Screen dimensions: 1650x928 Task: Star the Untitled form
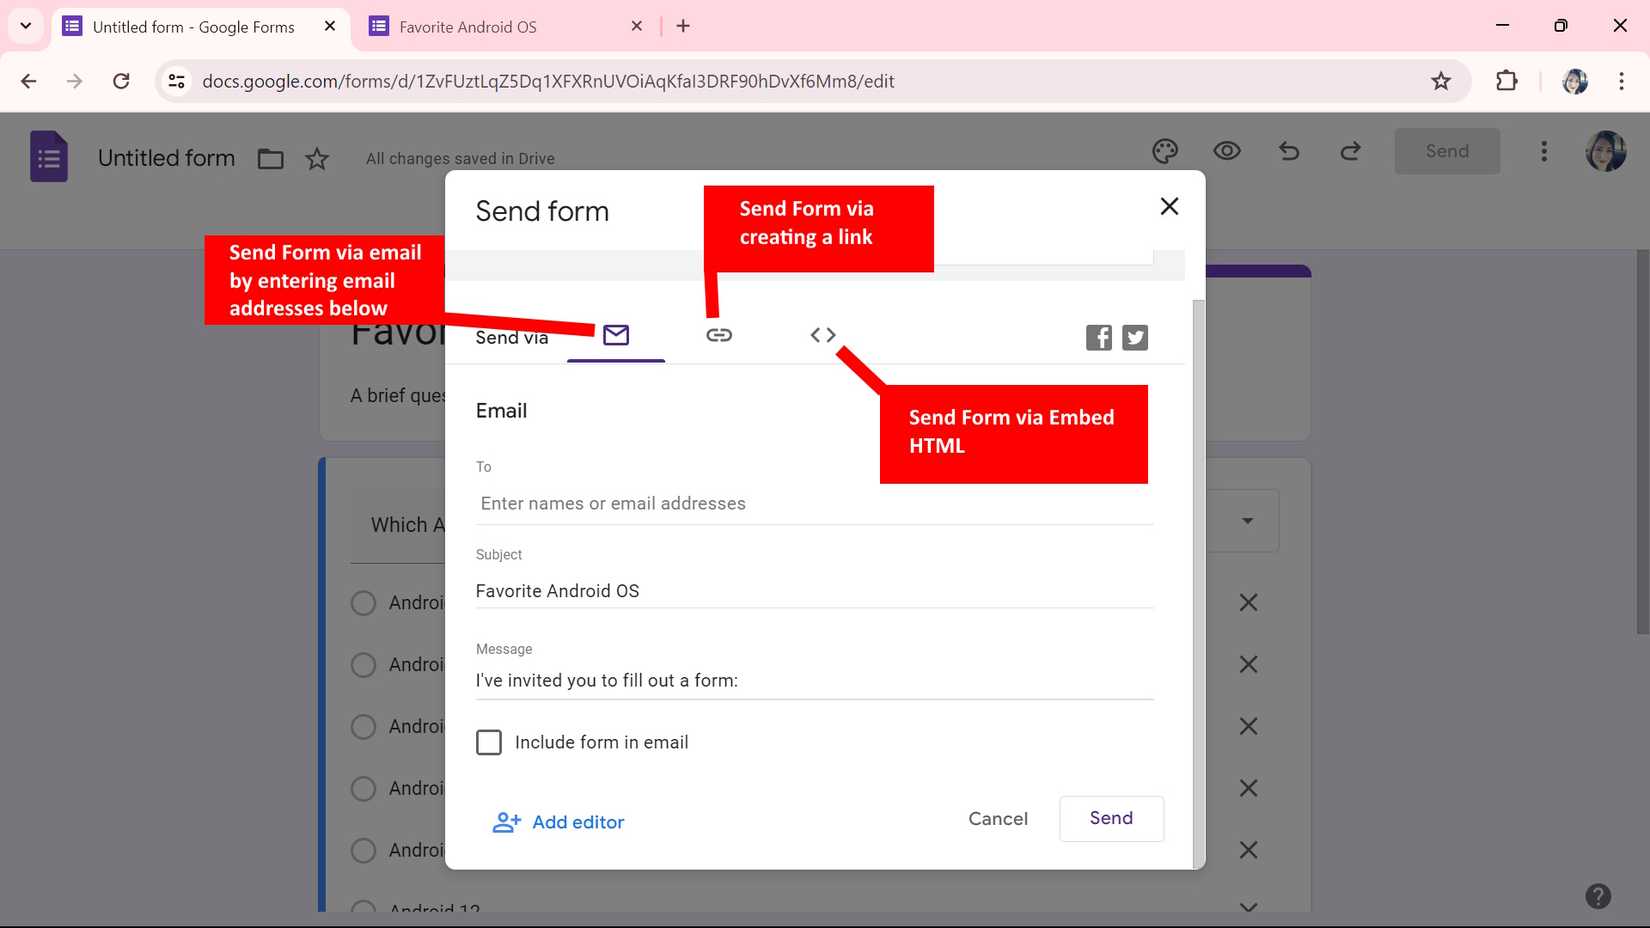pyautogui.click(x=317, y=158)
